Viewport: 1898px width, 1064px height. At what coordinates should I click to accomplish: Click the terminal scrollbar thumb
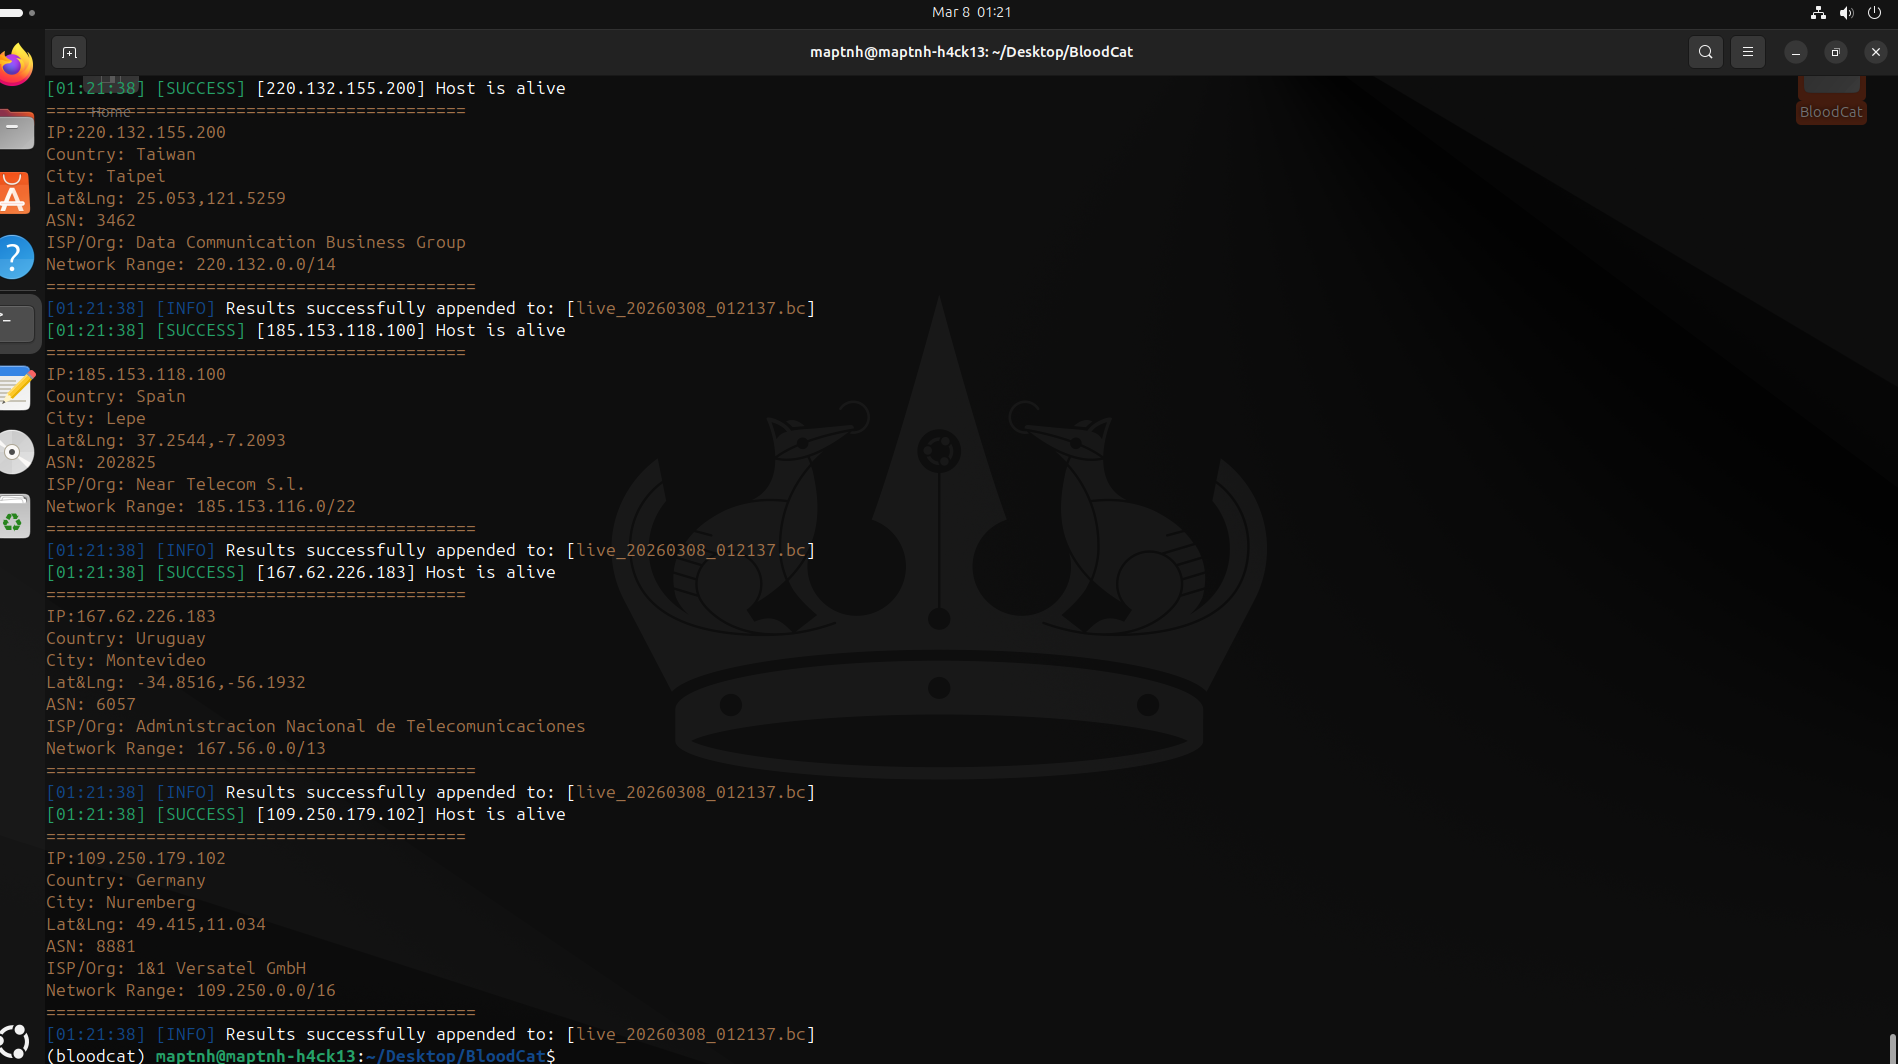point(1892,1048)
